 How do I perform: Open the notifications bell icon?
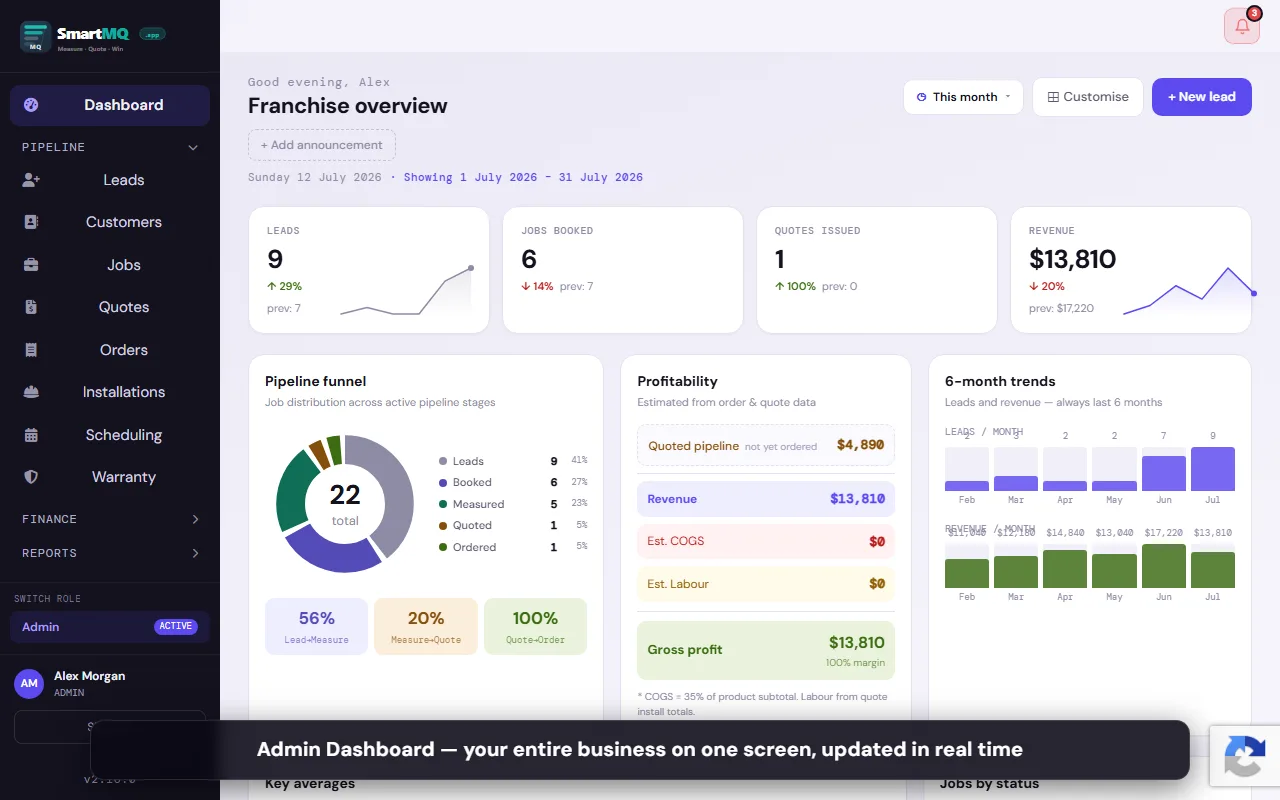[x=1242, y=26]
